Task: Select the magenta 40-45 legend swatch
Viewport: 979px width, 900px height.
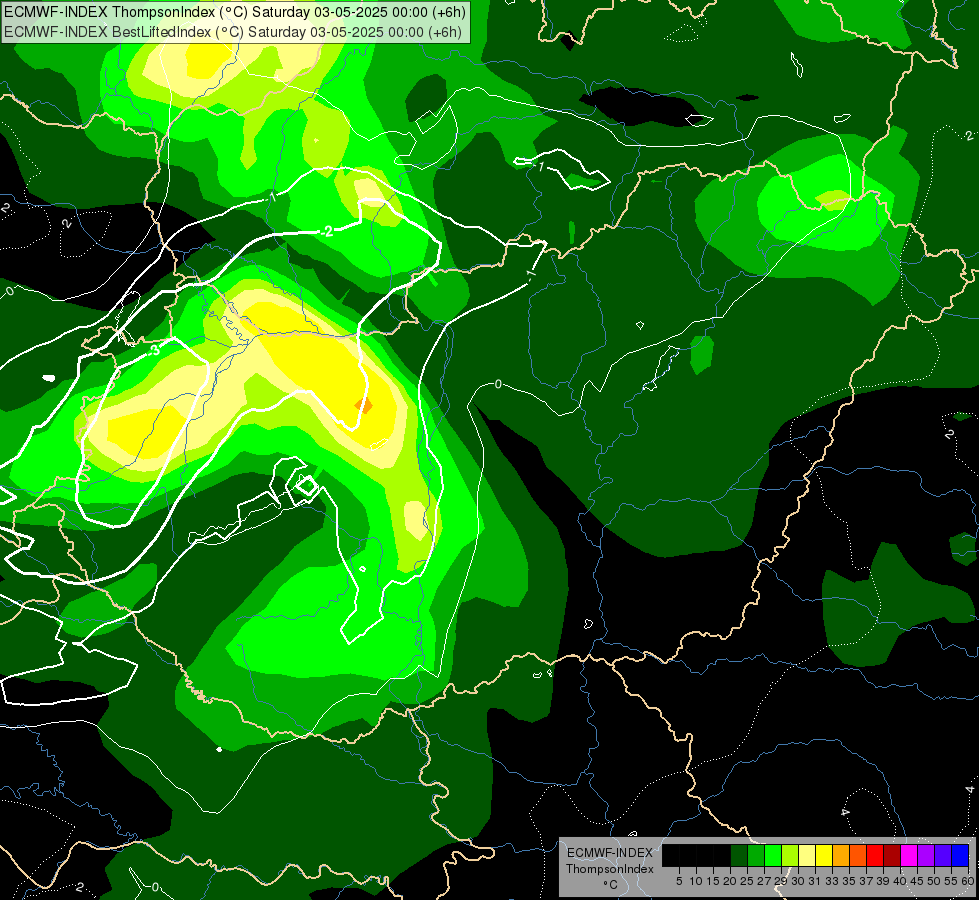Action: click(x=909, y=855)
